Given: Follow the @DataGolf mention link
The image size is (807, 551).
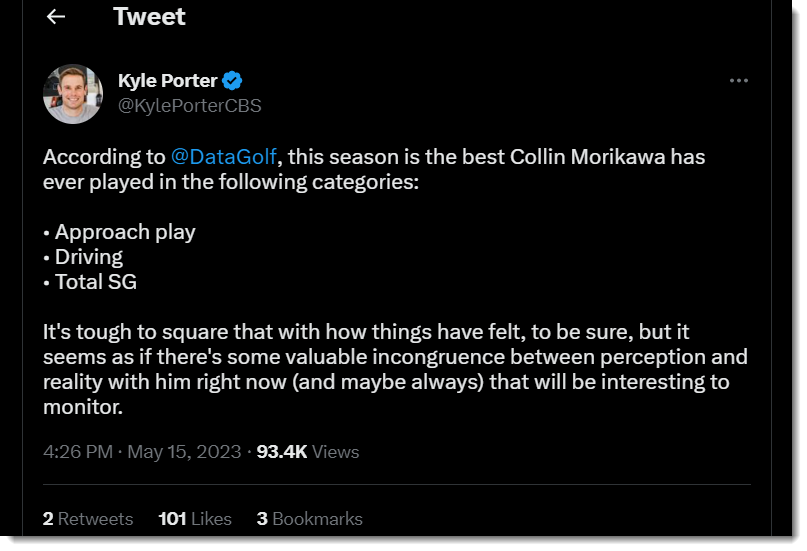Looking at the screenshot, I should pyautogui.click(x=224, y=157).
